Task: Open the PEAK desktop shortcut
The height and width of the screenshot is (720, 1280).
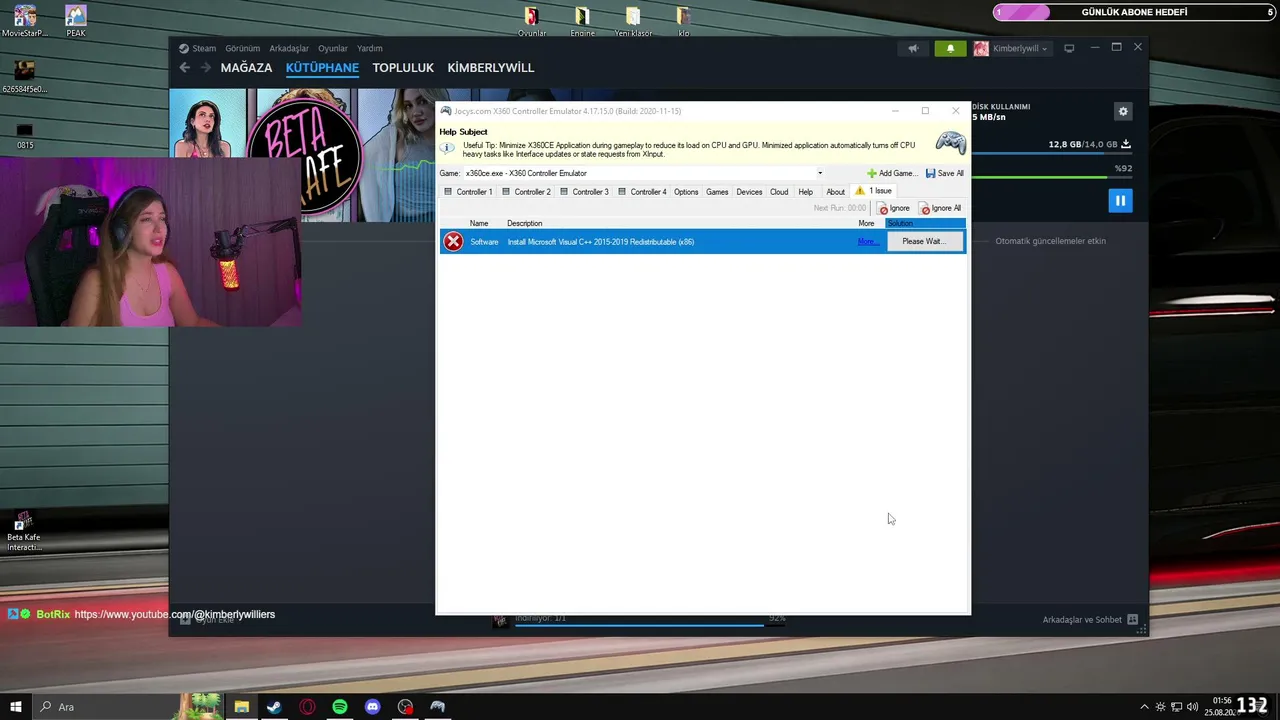Action: point(76,21)
